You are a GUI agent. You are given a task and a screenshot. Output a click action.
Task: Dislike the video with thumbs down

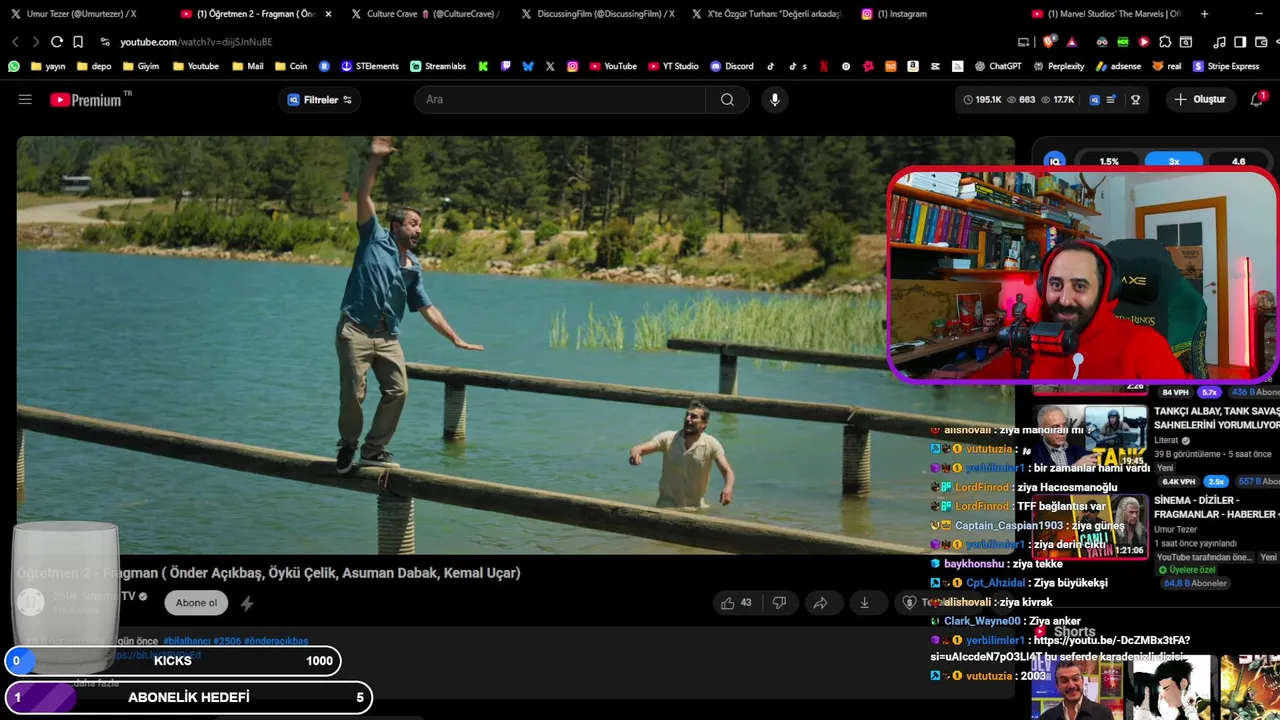(779, 603)
